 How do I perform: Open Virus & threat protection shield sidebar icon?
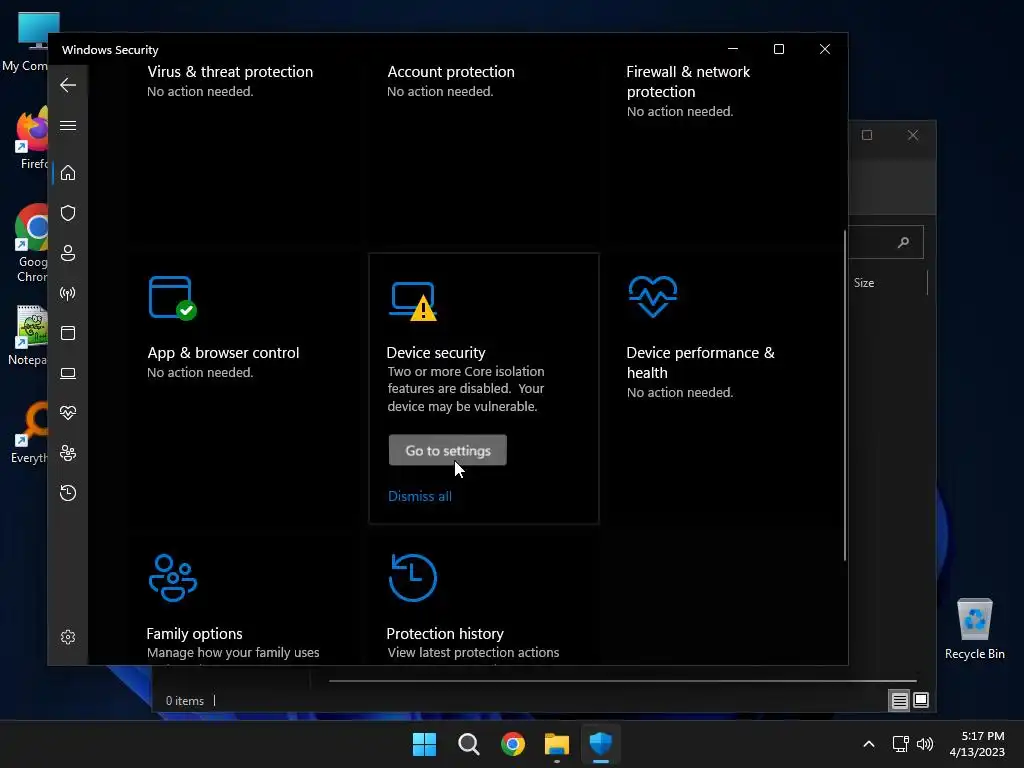click(x=68, y=213)
